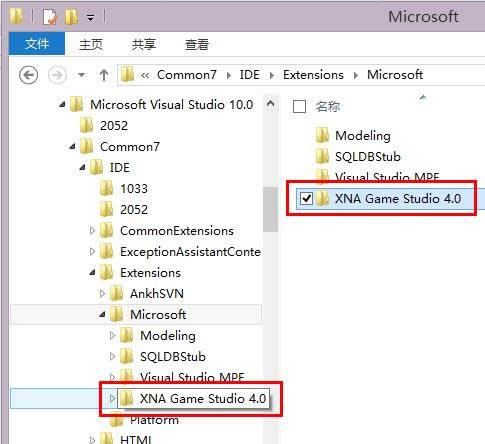Click Extensions in the address bar
This screenshot has width=485, height=444.
(313, 75)
